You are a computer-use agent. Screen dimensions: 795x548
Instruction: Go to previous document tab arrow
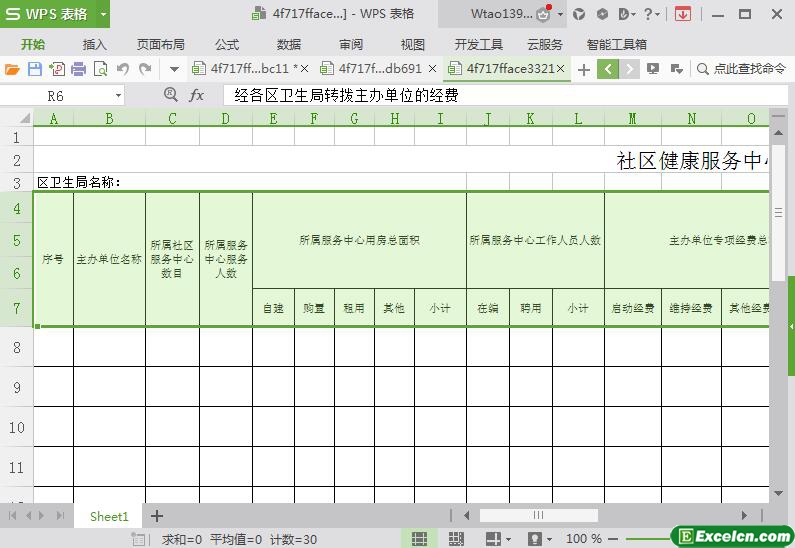[608, 69]
